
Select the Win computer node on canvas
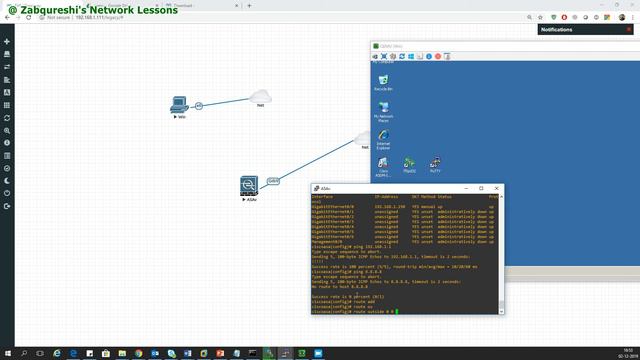pos(179,104)
